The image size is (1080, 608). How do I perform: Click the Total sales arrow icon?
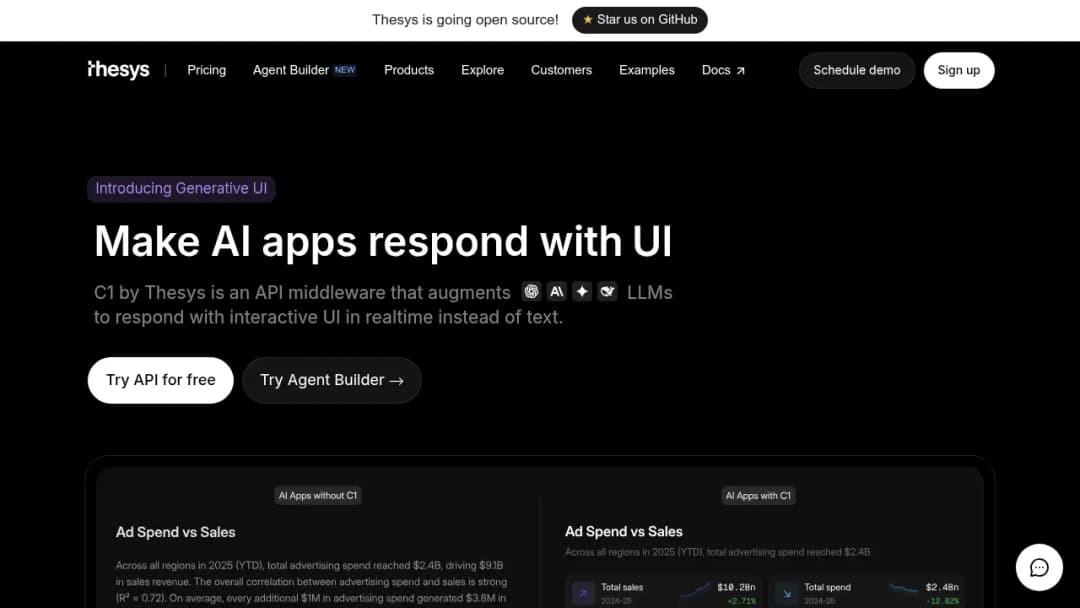point(583,593)
